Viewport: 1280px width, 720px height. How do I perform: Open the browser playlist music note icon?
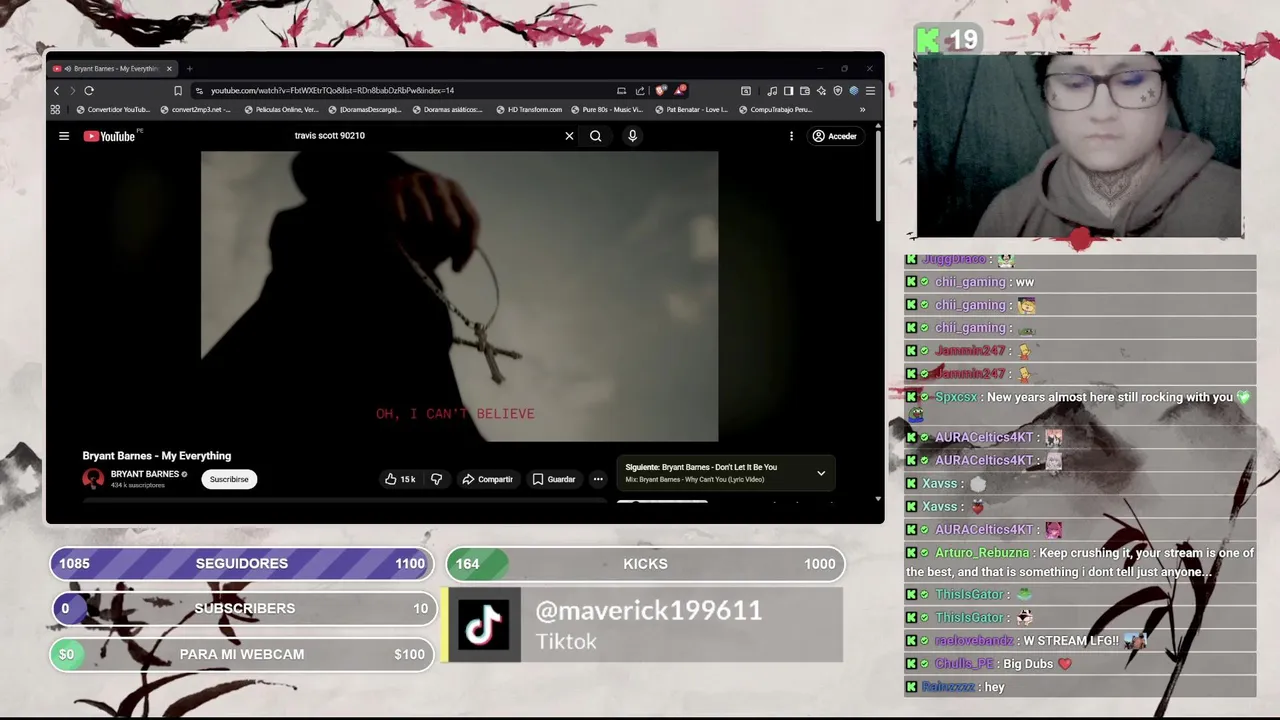pos(772,90)
